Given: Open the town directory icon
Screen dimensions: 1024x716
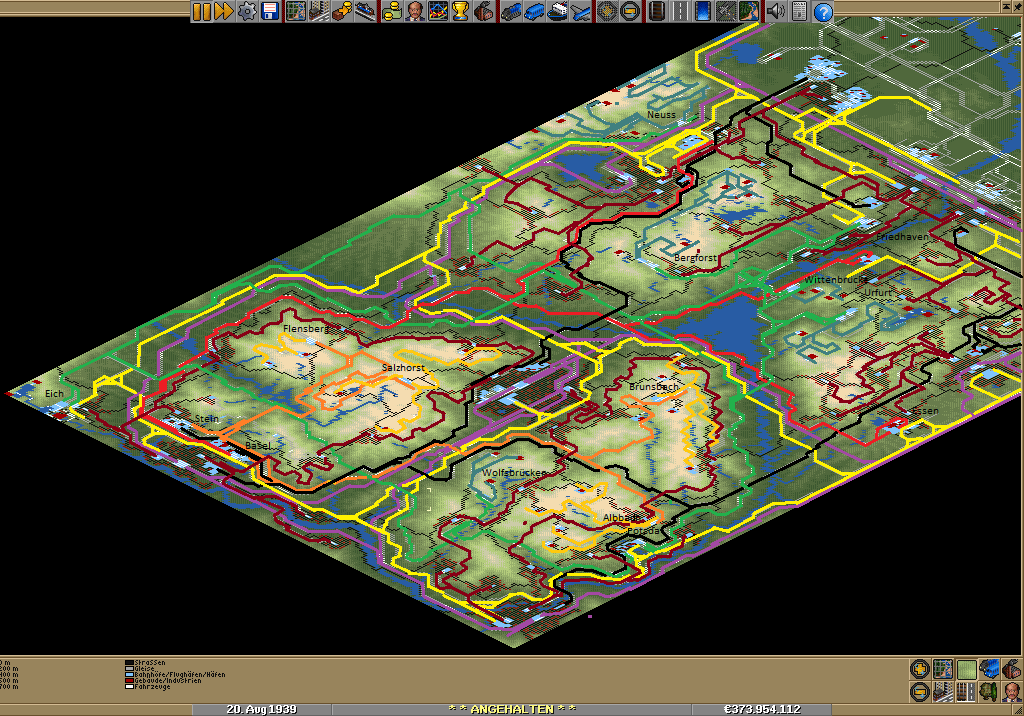Looking at the screenshot, I should tap(319, 11).
